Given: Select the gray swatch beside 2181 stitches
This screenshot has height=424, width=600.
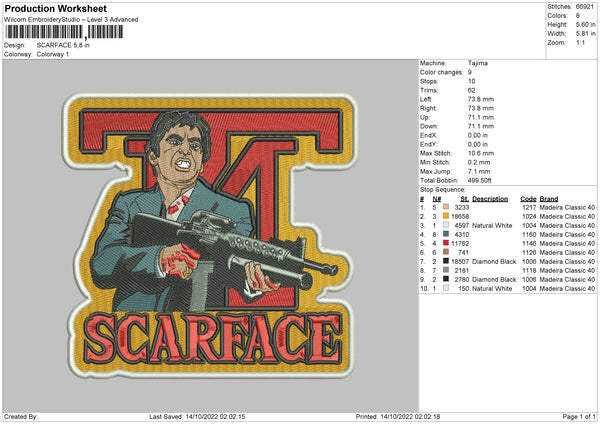Looking at the screenshot, I should click(446, 270).
